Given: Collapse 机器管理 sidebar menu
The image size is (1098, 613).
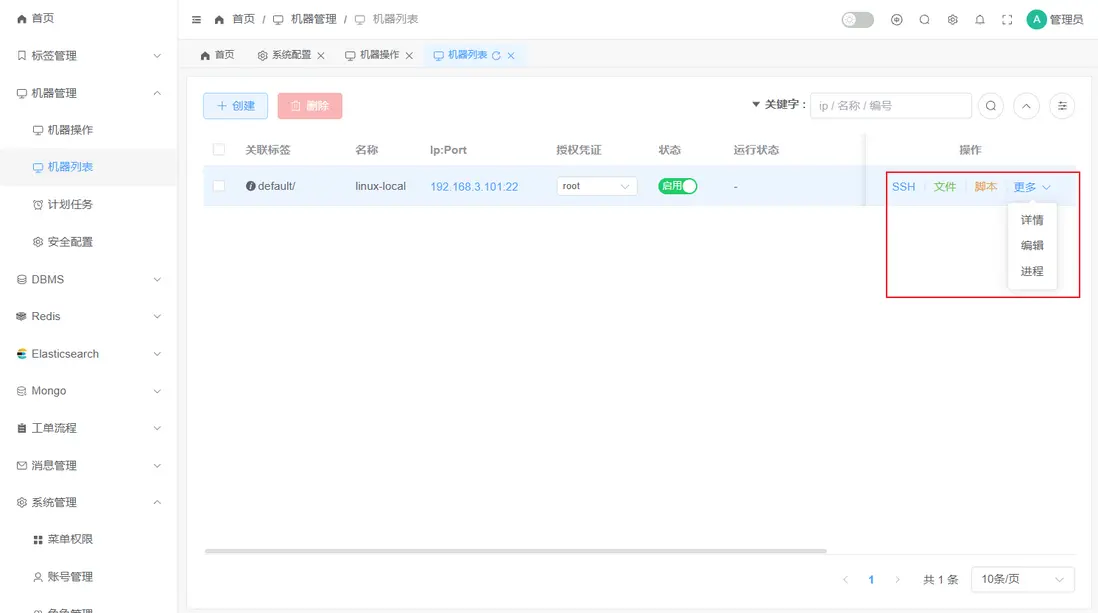Looking at the screenshot, I should pos(88,93).
